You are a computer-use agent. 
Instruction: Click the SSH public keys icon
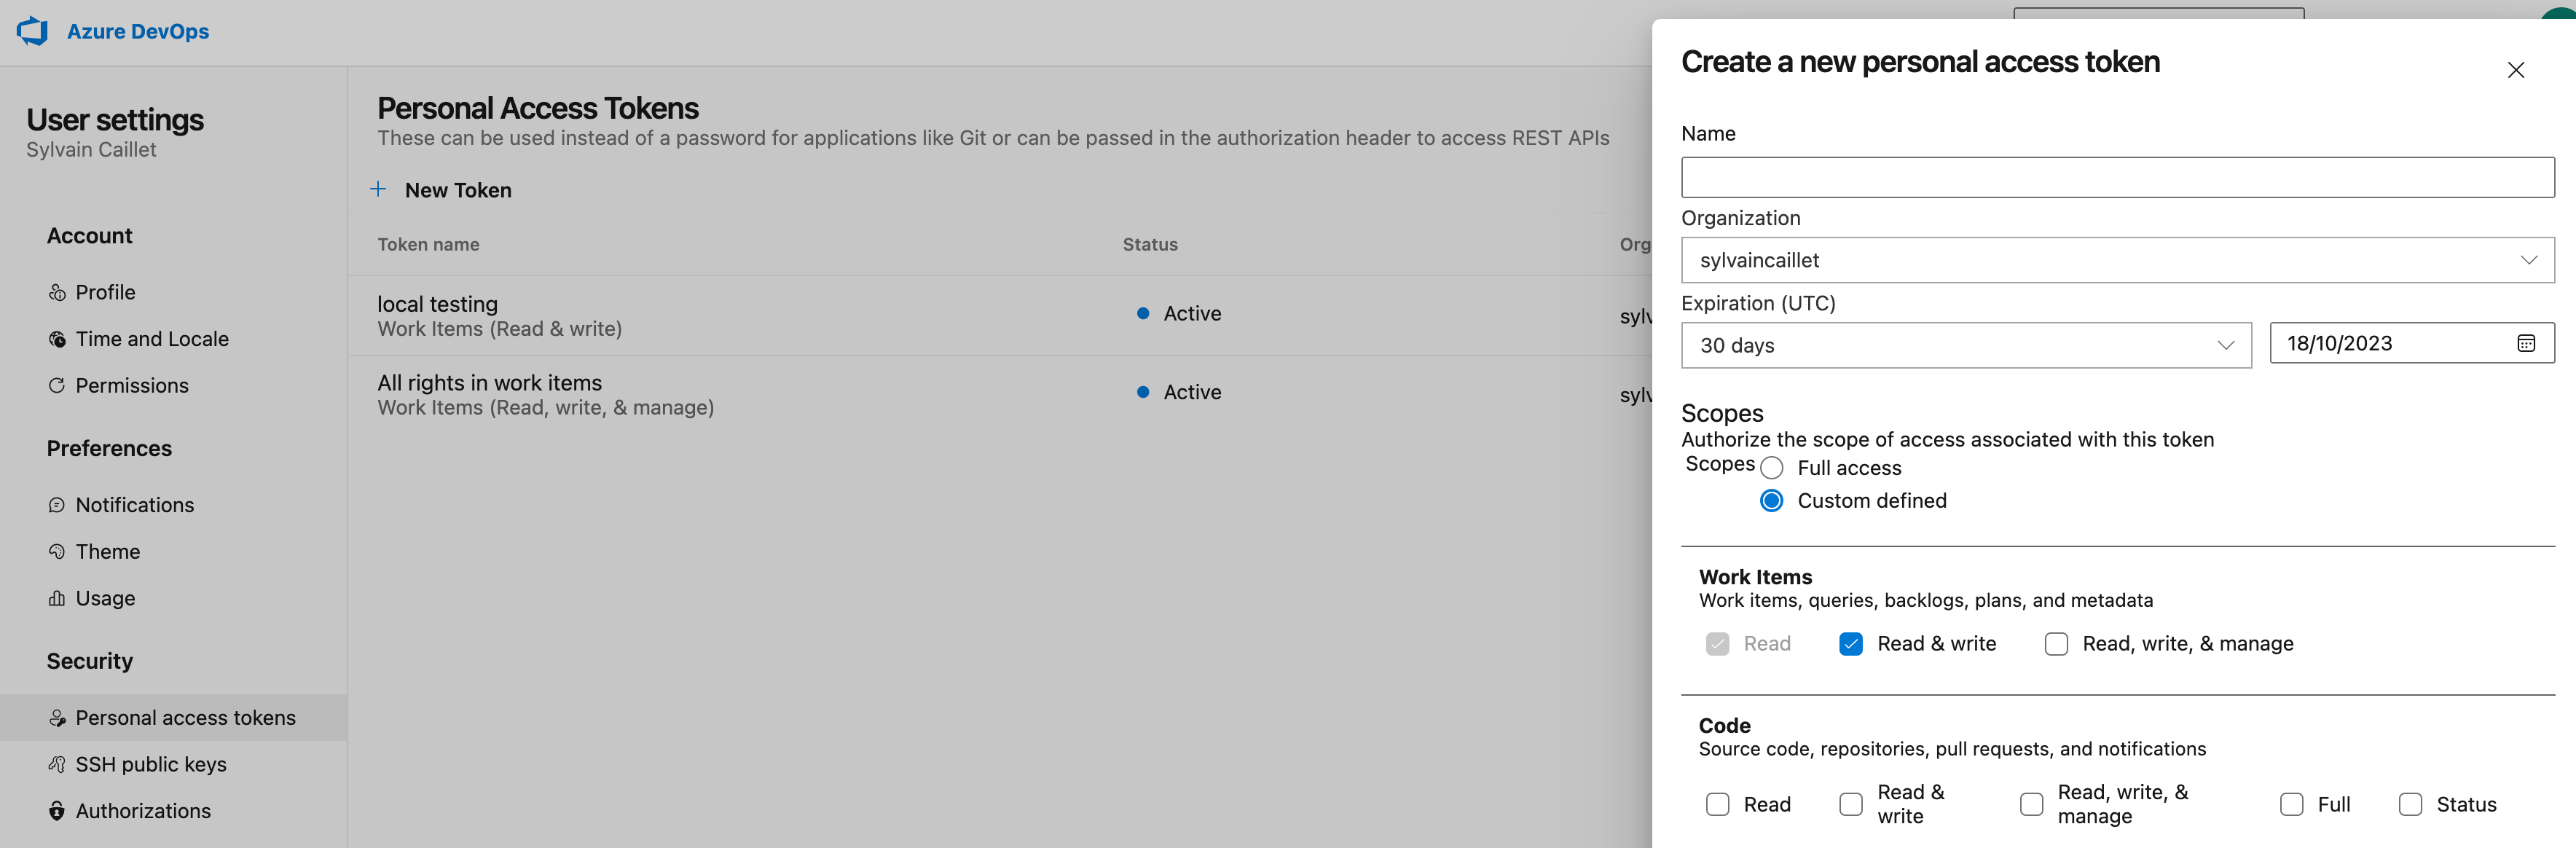[x=57, y=765]
